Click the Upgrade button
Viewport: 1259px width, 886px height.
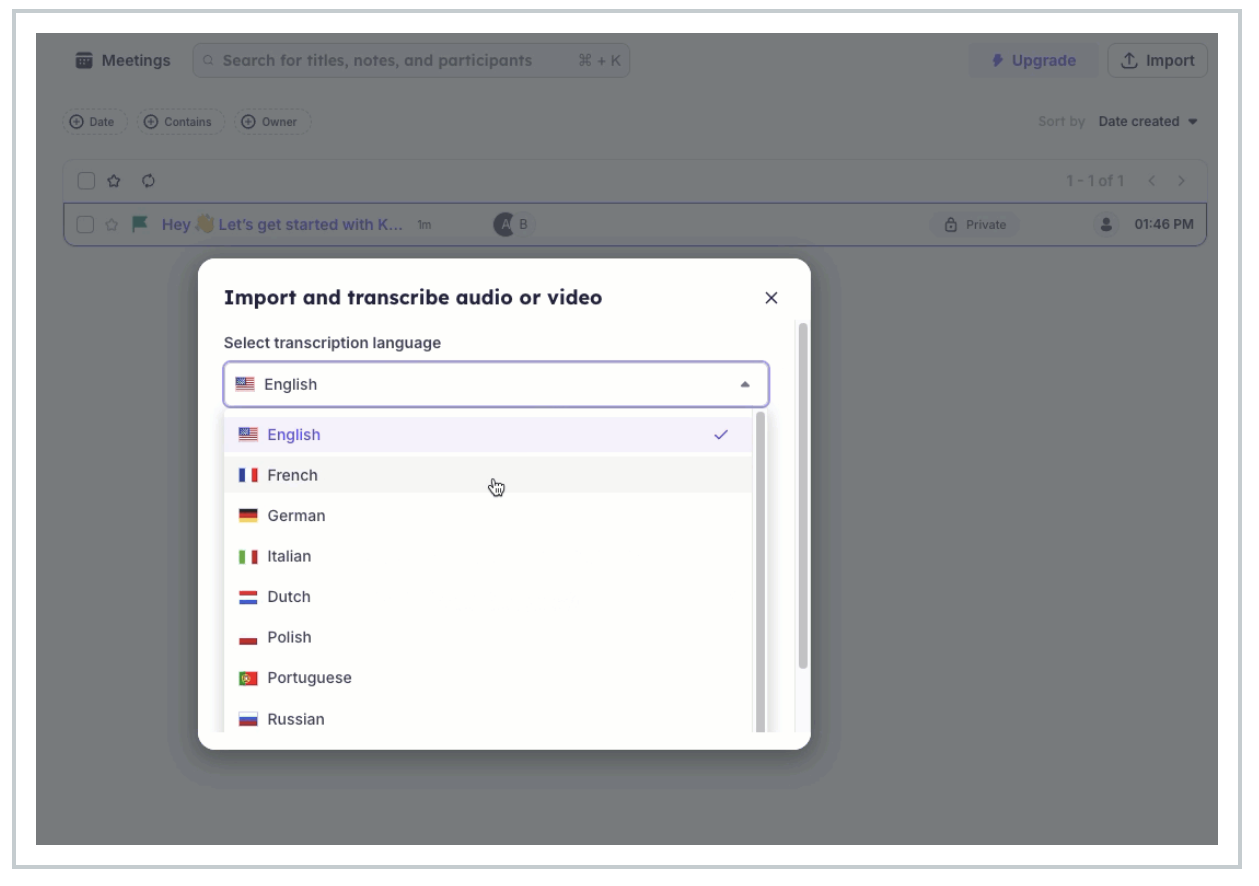coord(1033,61)
